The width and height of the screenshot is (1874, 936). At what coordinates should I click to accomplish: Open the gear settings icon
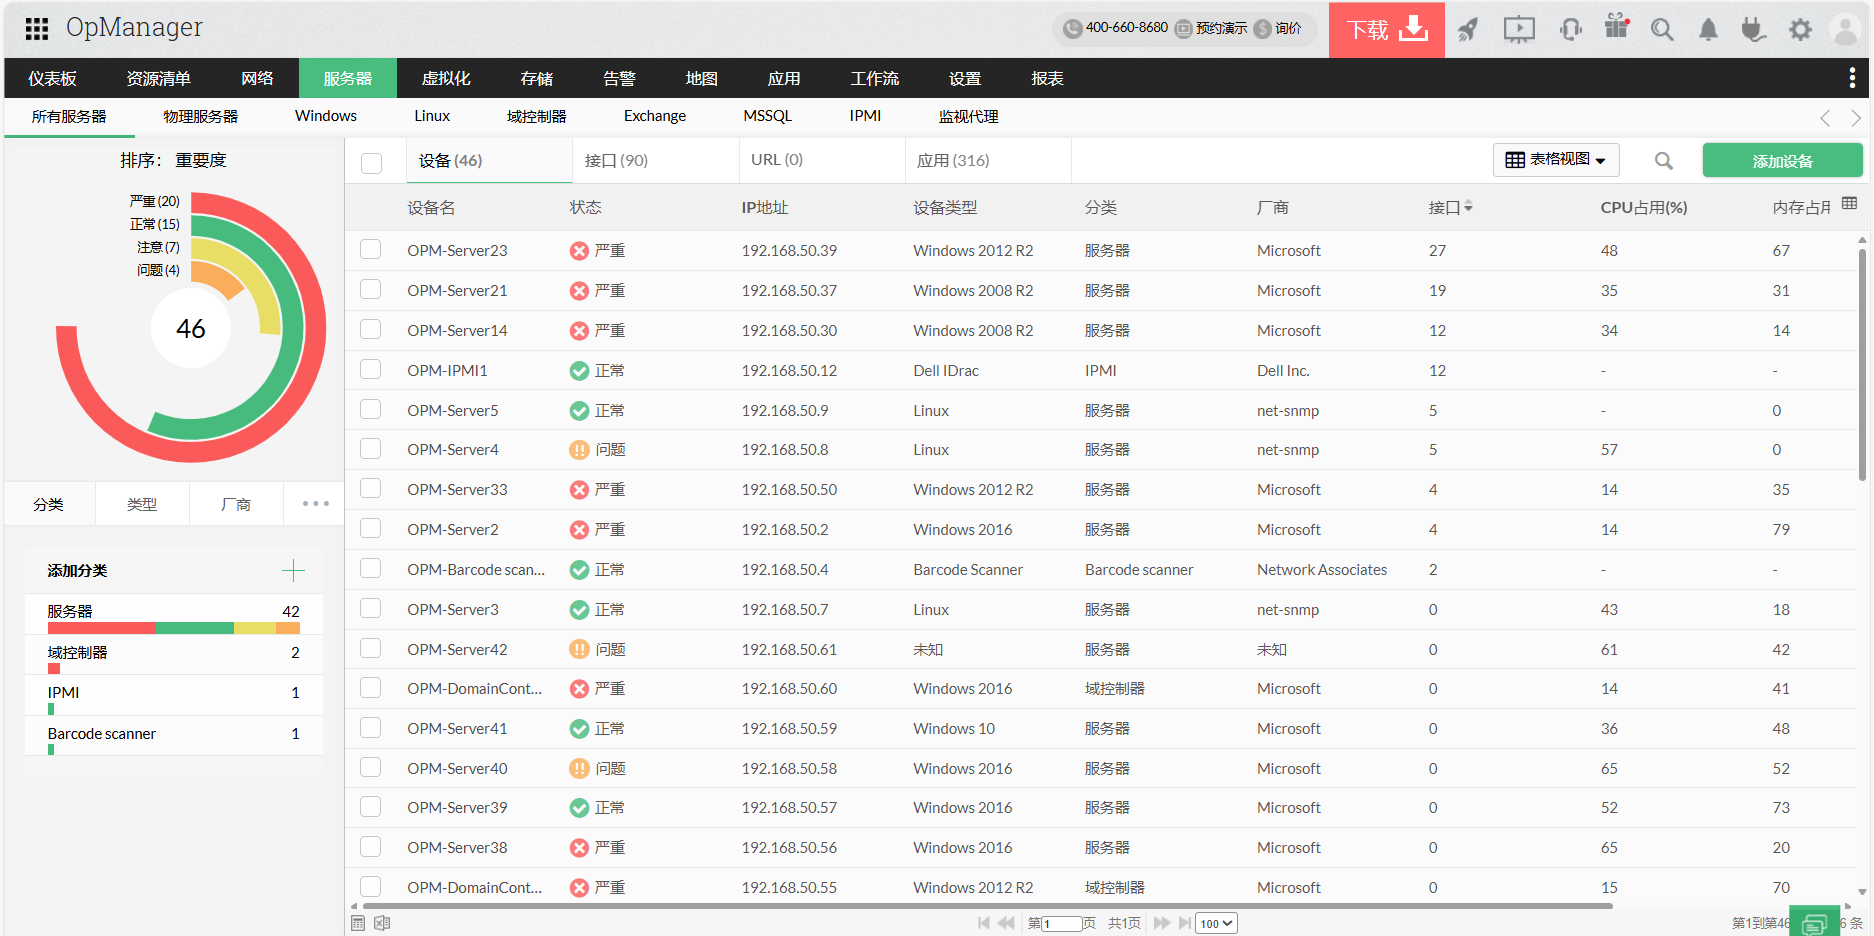tap(1800, 30)
